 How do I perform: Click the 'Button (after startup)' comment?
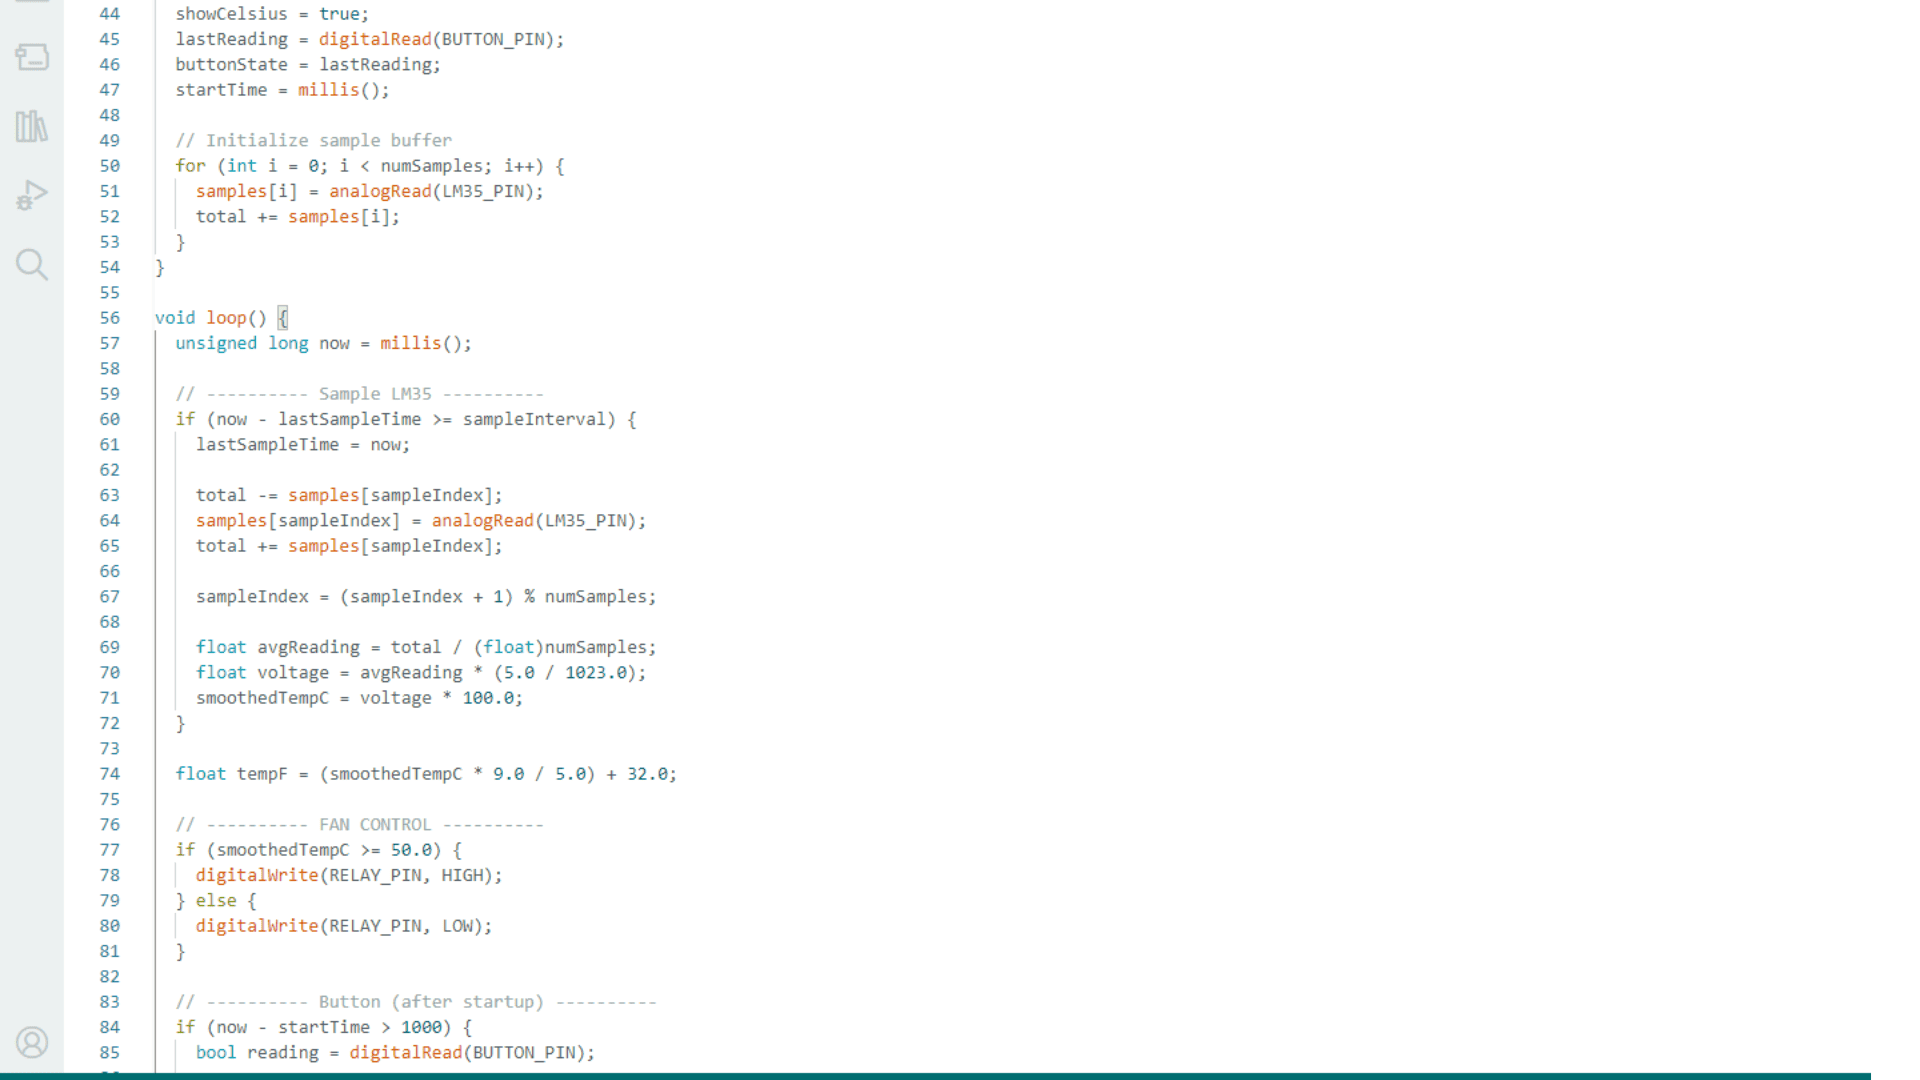pyautogui.click(x=416, y=1002)
